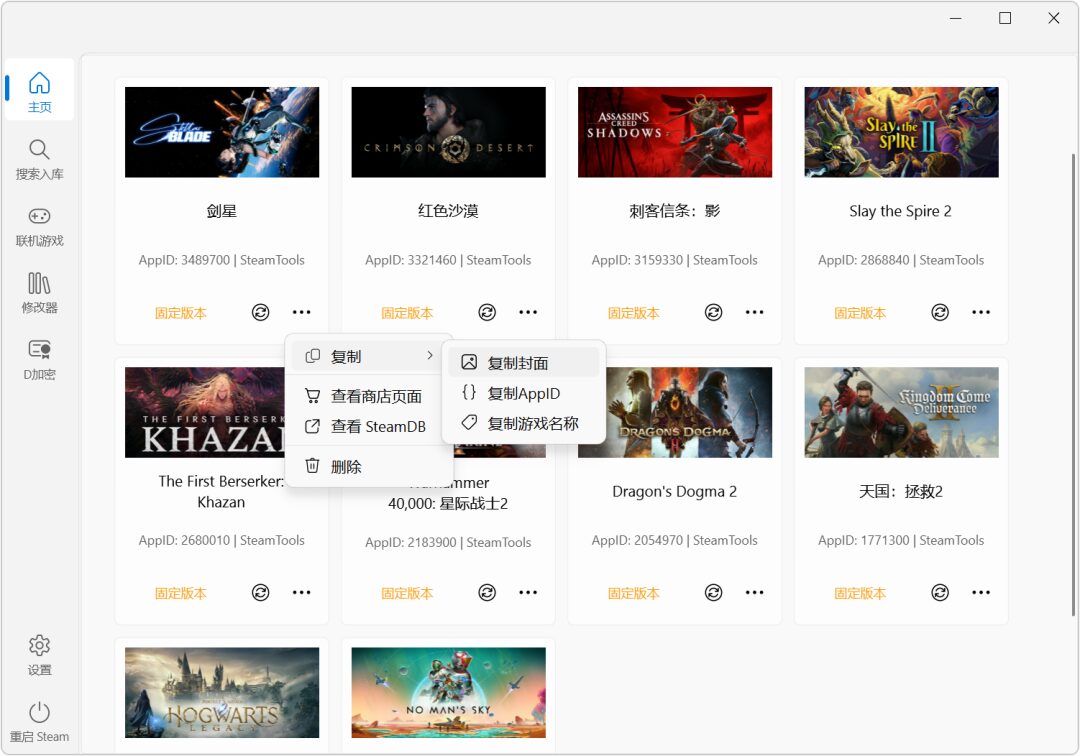Click the AppID: 2868840 | SteamTools text
1080x756 pixels.
902,260
